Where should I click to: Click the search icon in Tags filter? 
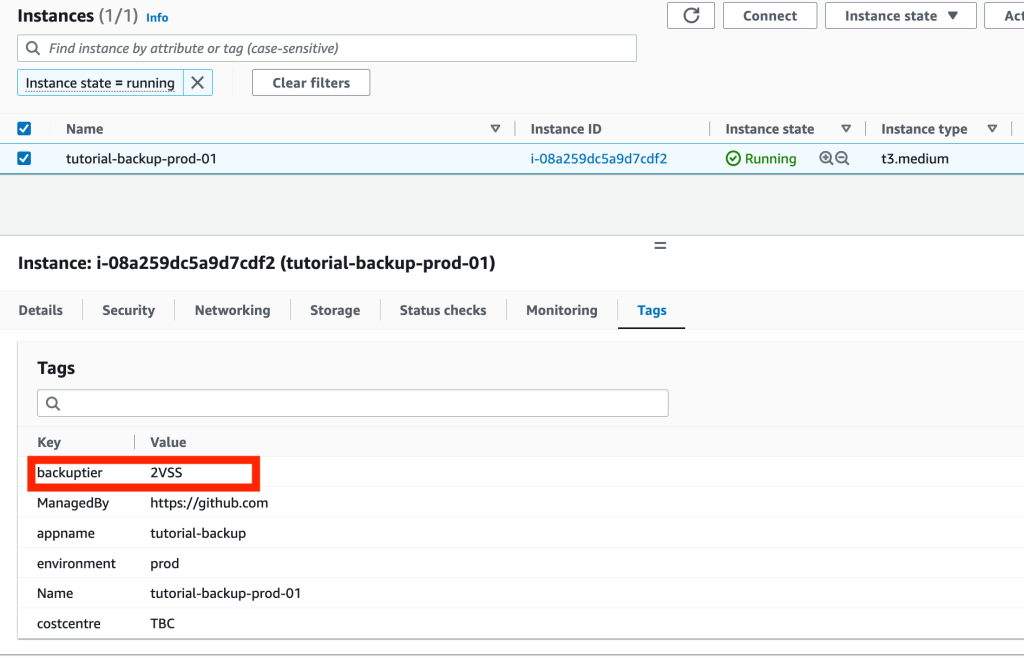pyautogui.click(x=53, y=403)
